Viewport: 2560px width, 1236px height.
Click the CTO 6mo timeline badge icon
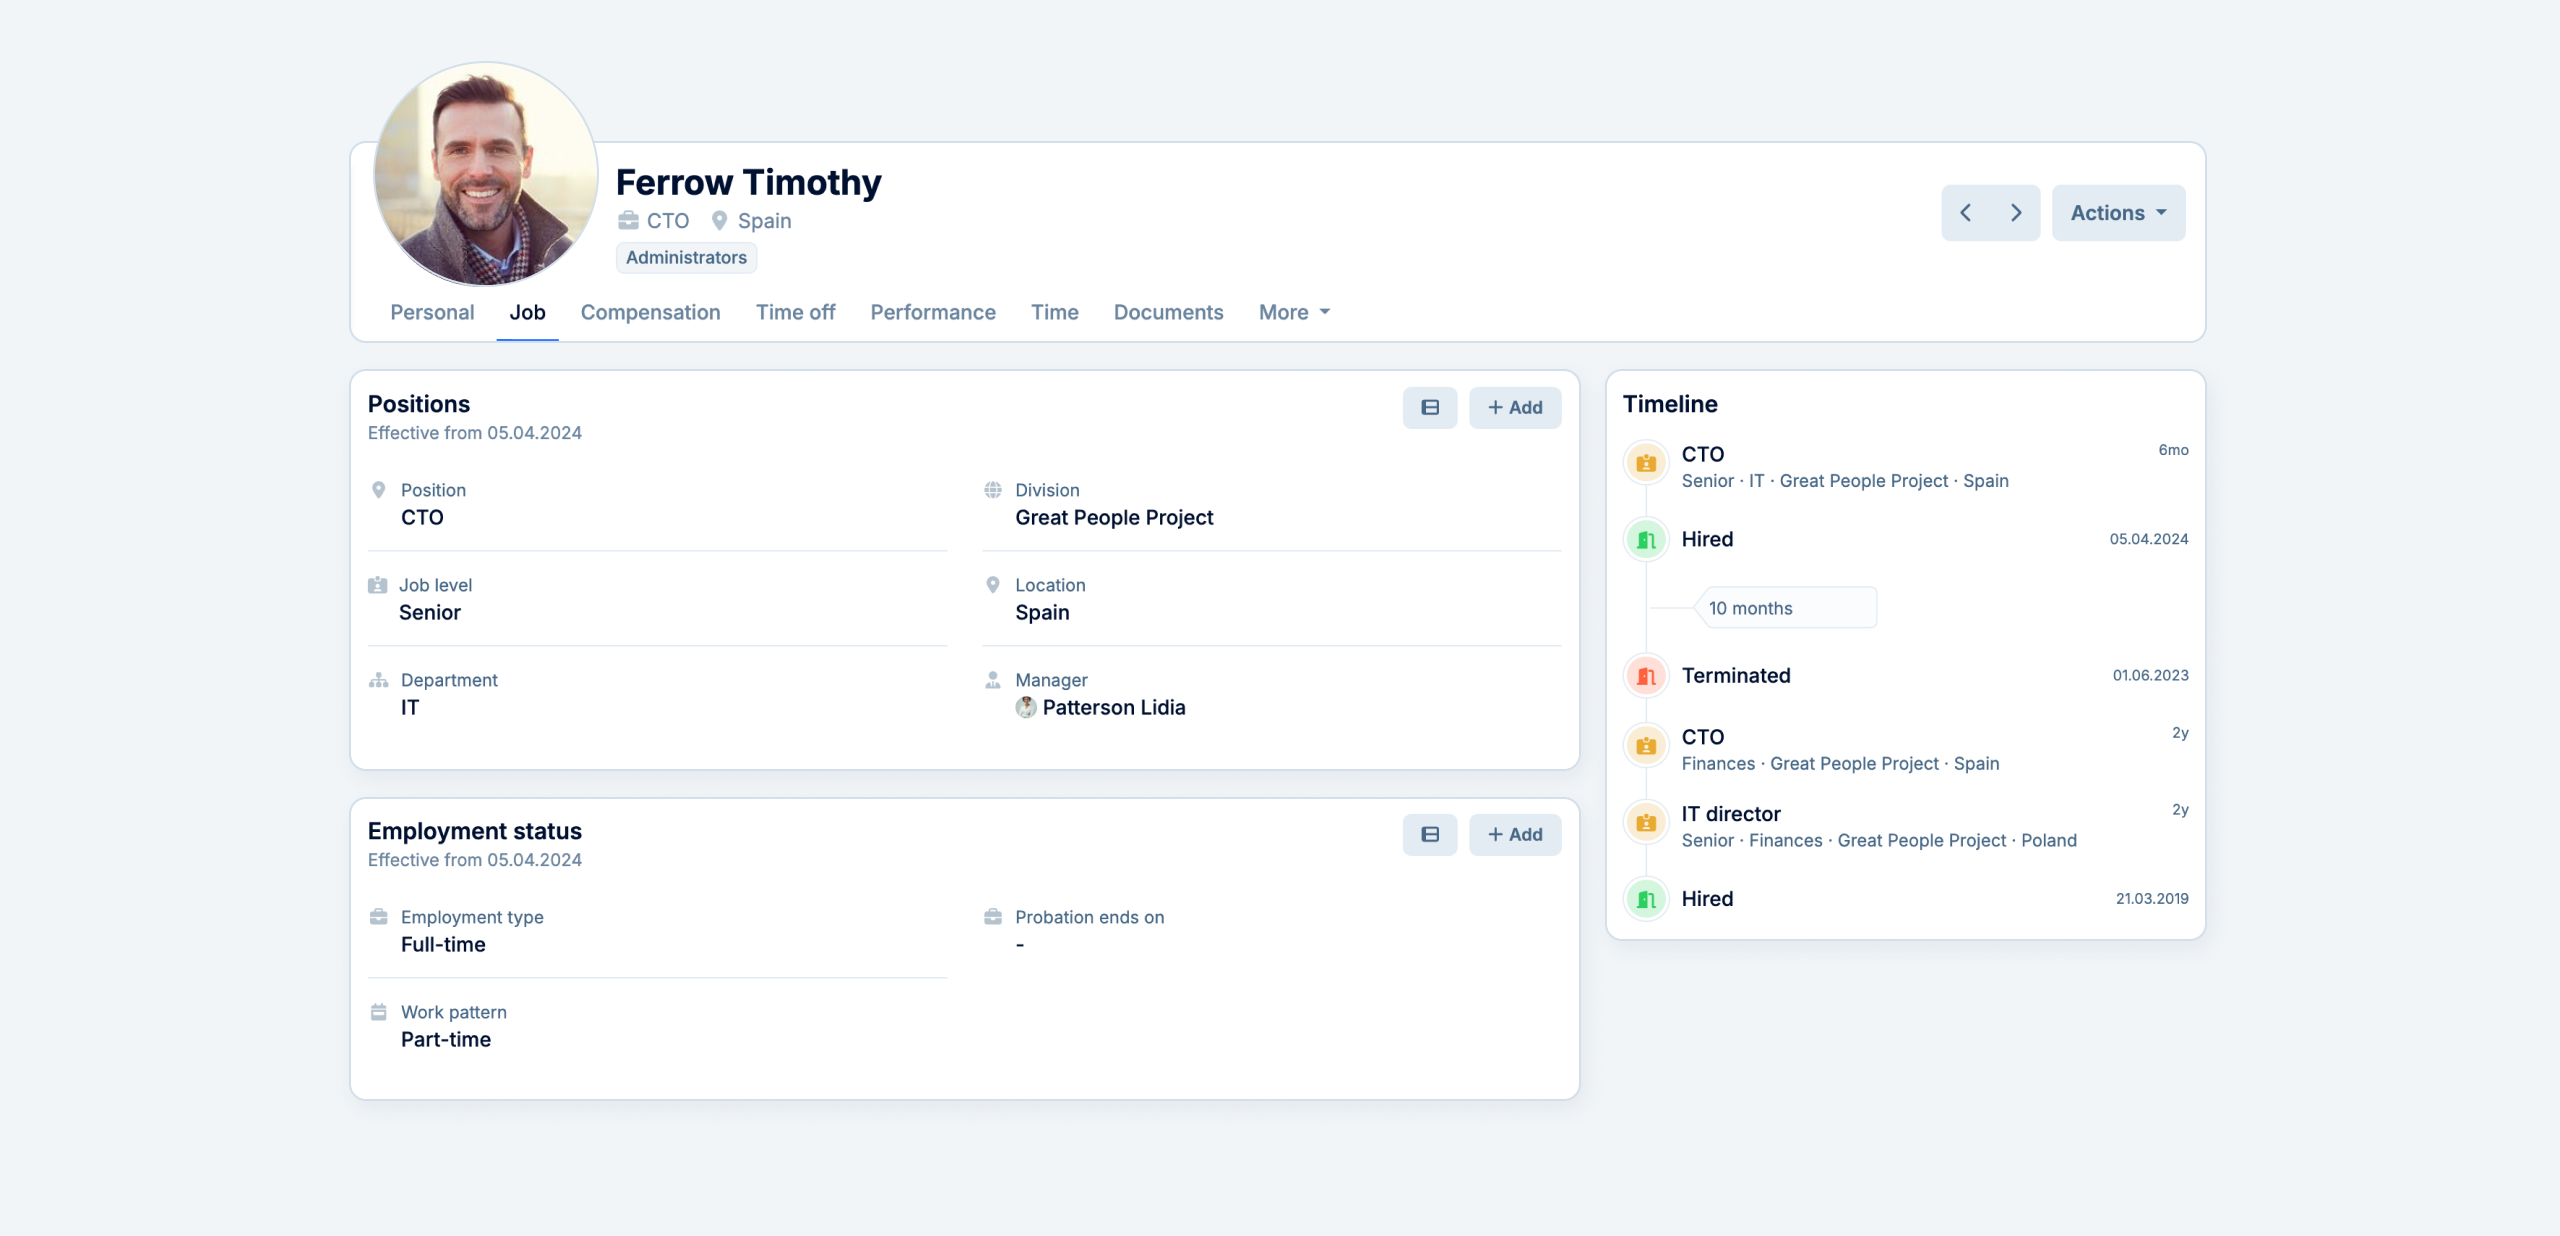[x=1646, y=463]
